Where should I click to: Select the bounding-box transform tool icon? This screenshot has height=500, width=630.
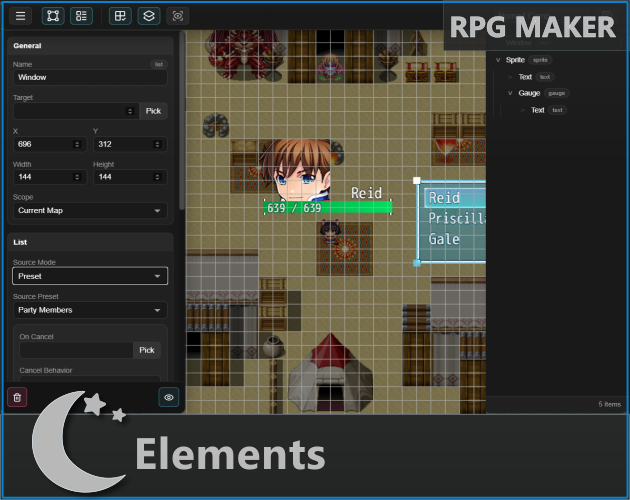(x=53, y=16)
